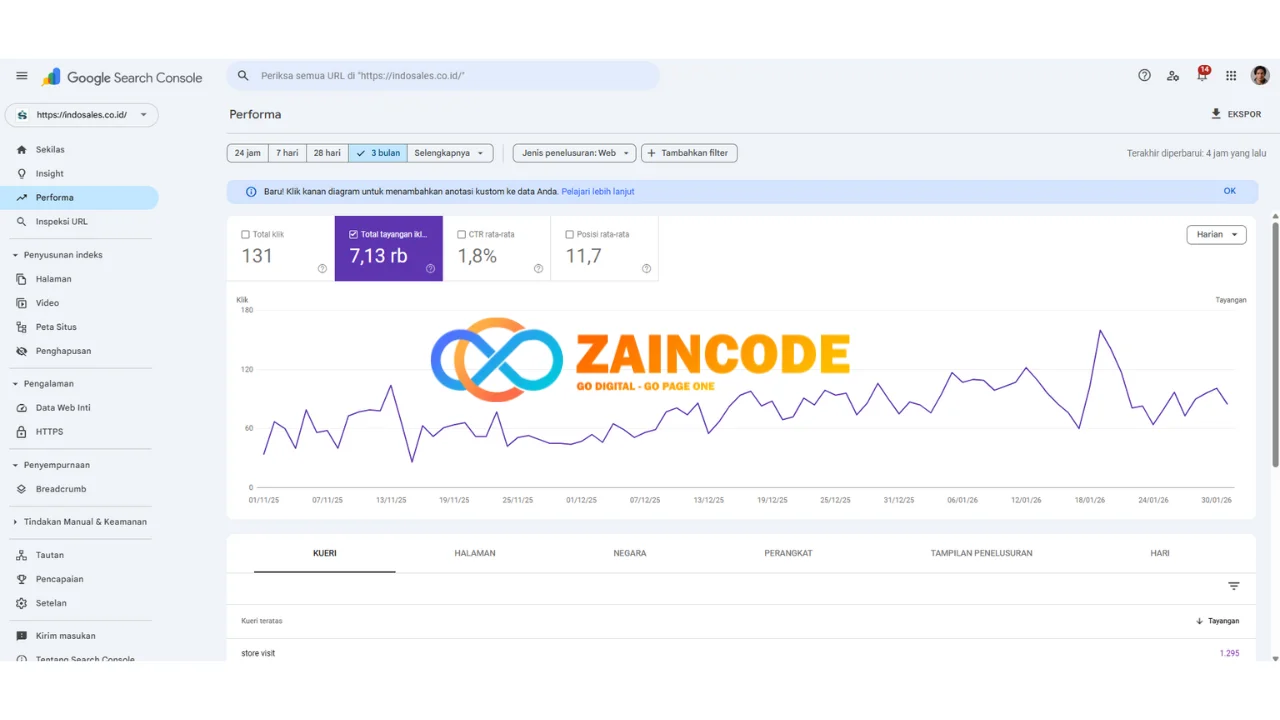Viewport: 1280px width, 720px height.
Task: Click the Posisi rata-rata help icon
Action: pos(646,268)
